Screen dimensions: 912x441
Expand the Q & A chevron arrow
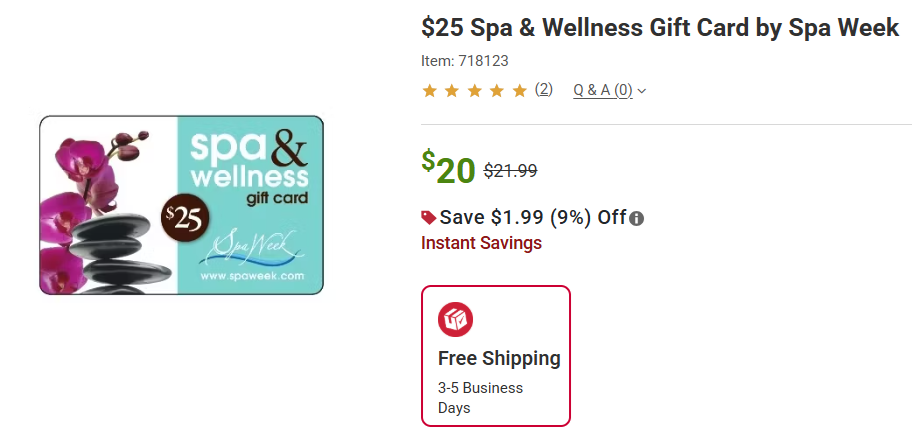642,91
